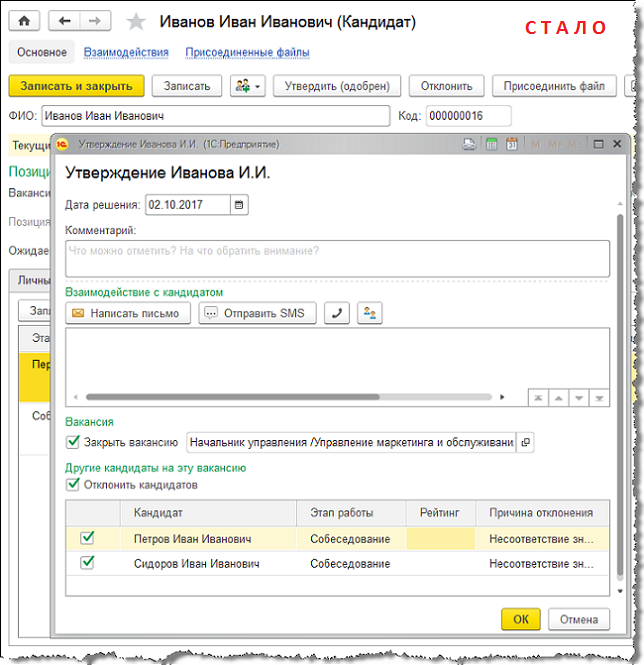Click Петров's Несоответствие зн... reason cell
Screen dimensions: 644x665
[x=542, y=539]
